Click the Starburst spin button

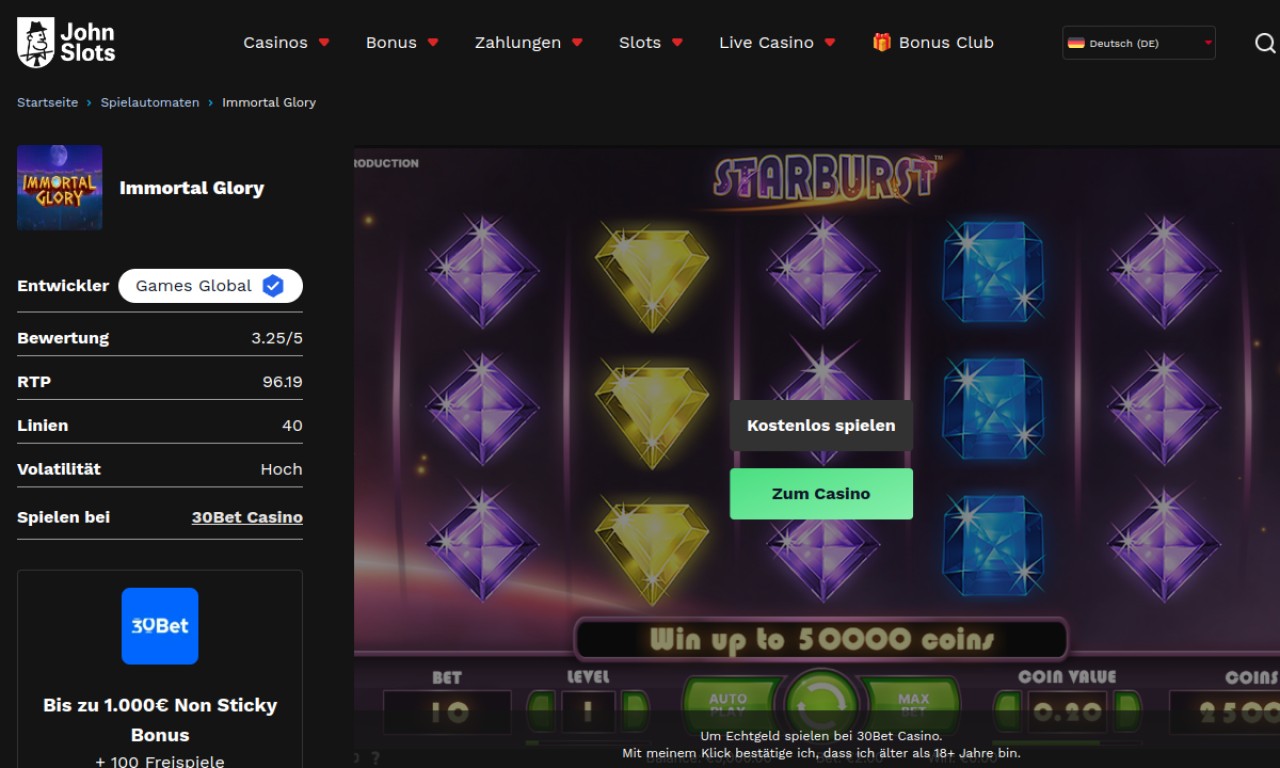click(x=822, y=700)
